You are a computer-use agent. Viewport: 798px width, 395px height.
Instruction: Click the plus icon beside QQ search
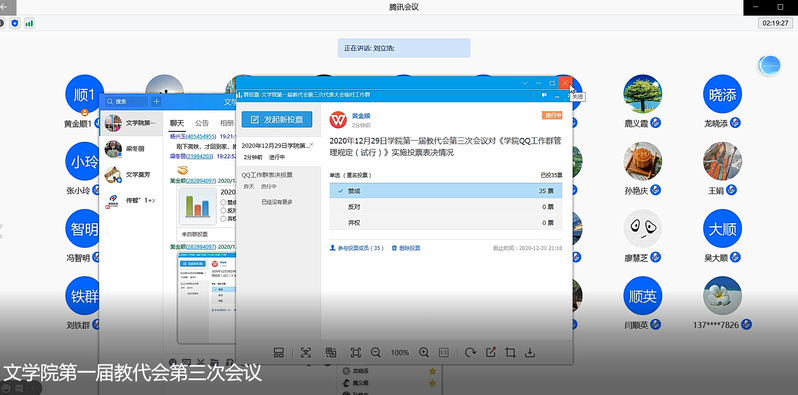click(156, 102)
